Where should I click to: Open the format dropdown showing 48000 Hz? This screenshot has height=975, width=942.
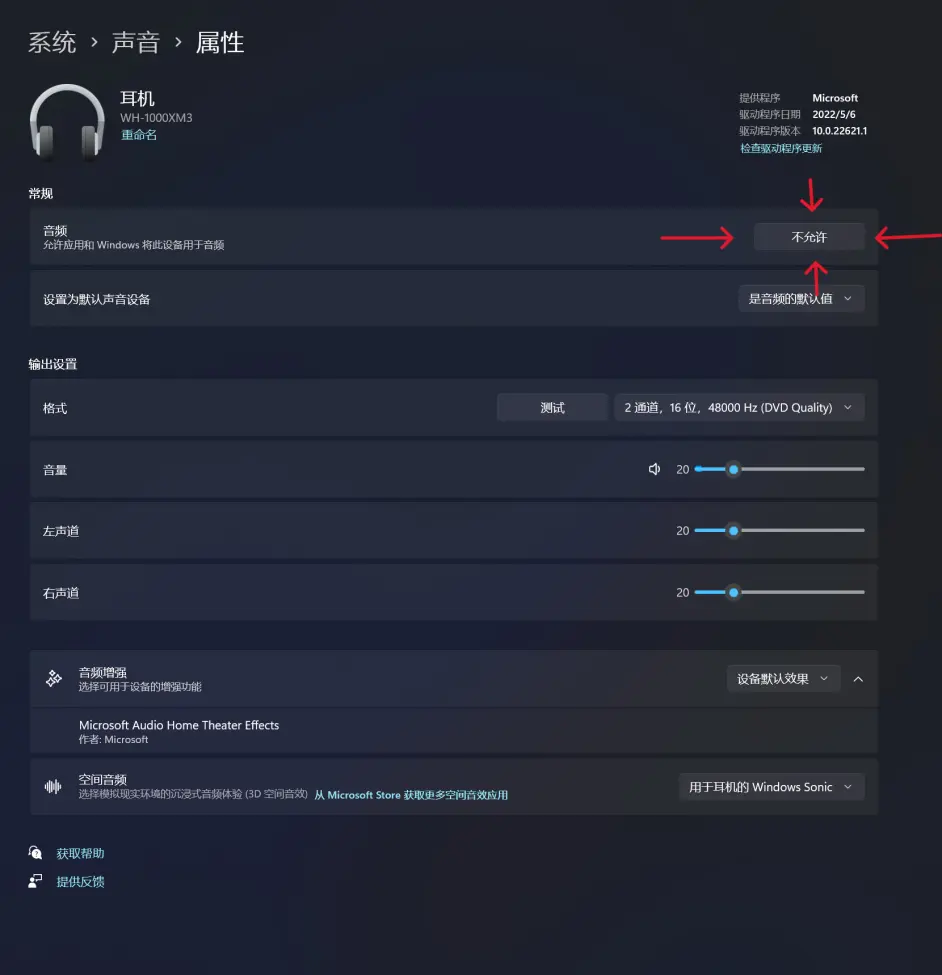[739, 408]
